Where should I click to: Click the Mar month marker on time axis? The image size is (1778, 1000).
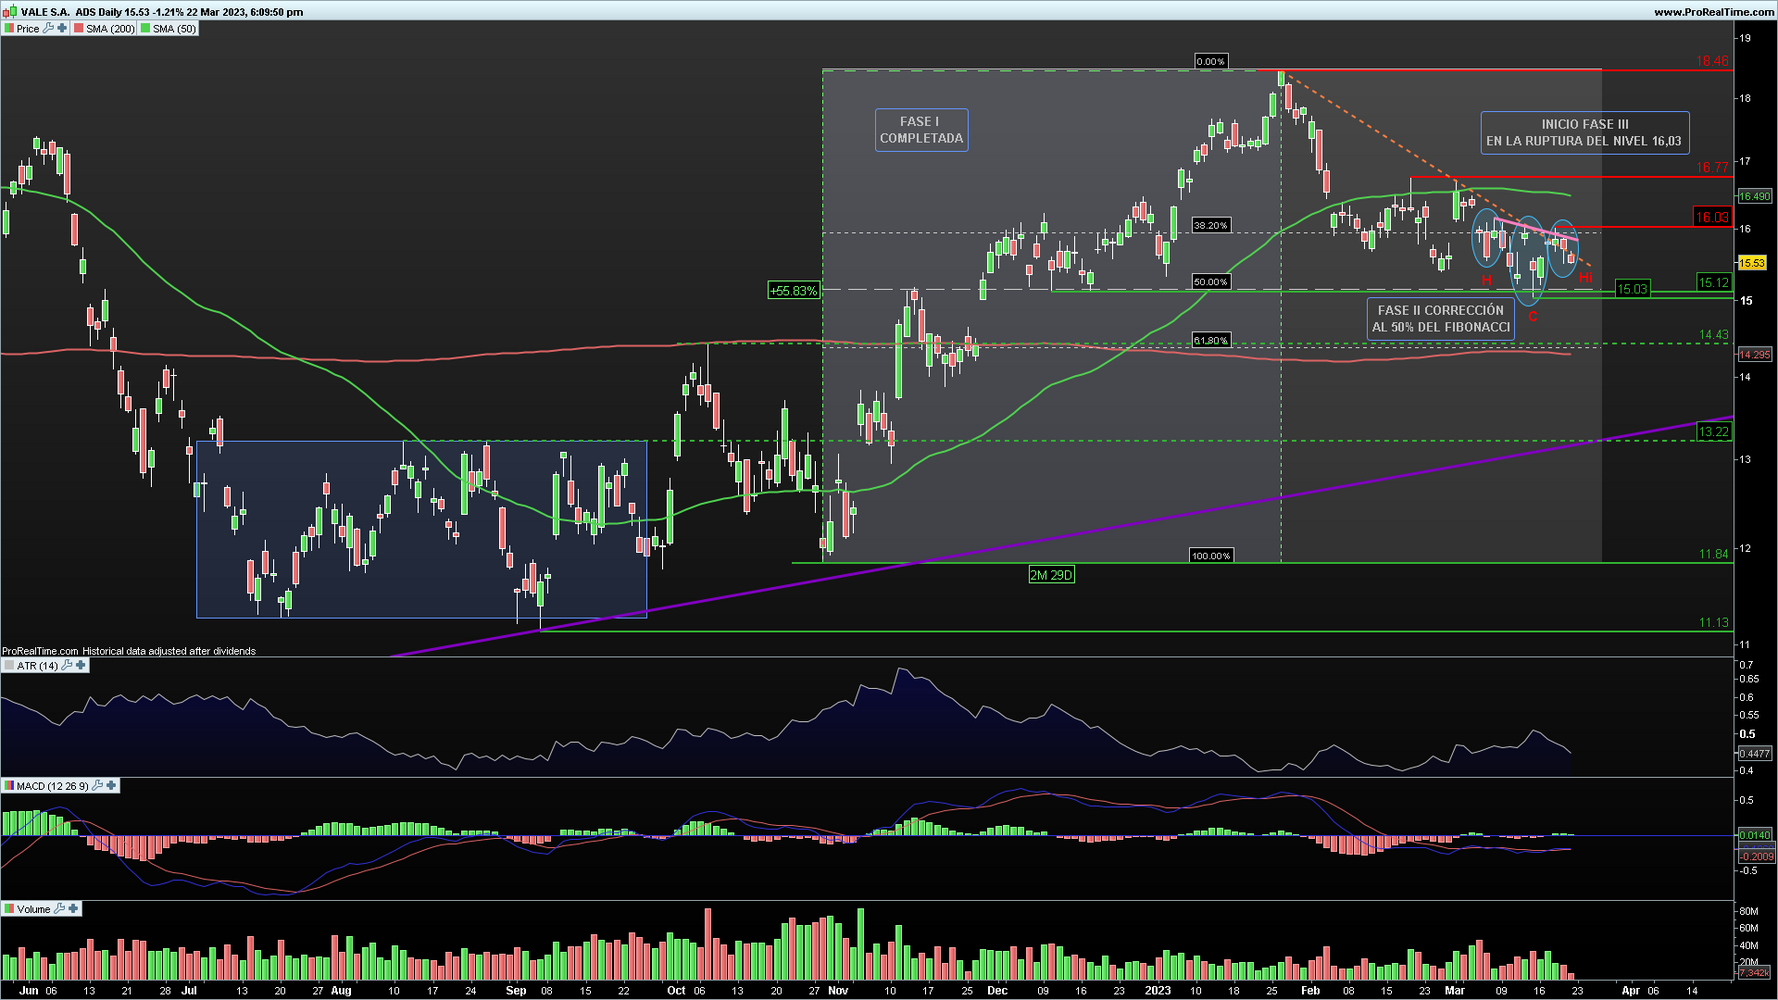(1454, 991)
